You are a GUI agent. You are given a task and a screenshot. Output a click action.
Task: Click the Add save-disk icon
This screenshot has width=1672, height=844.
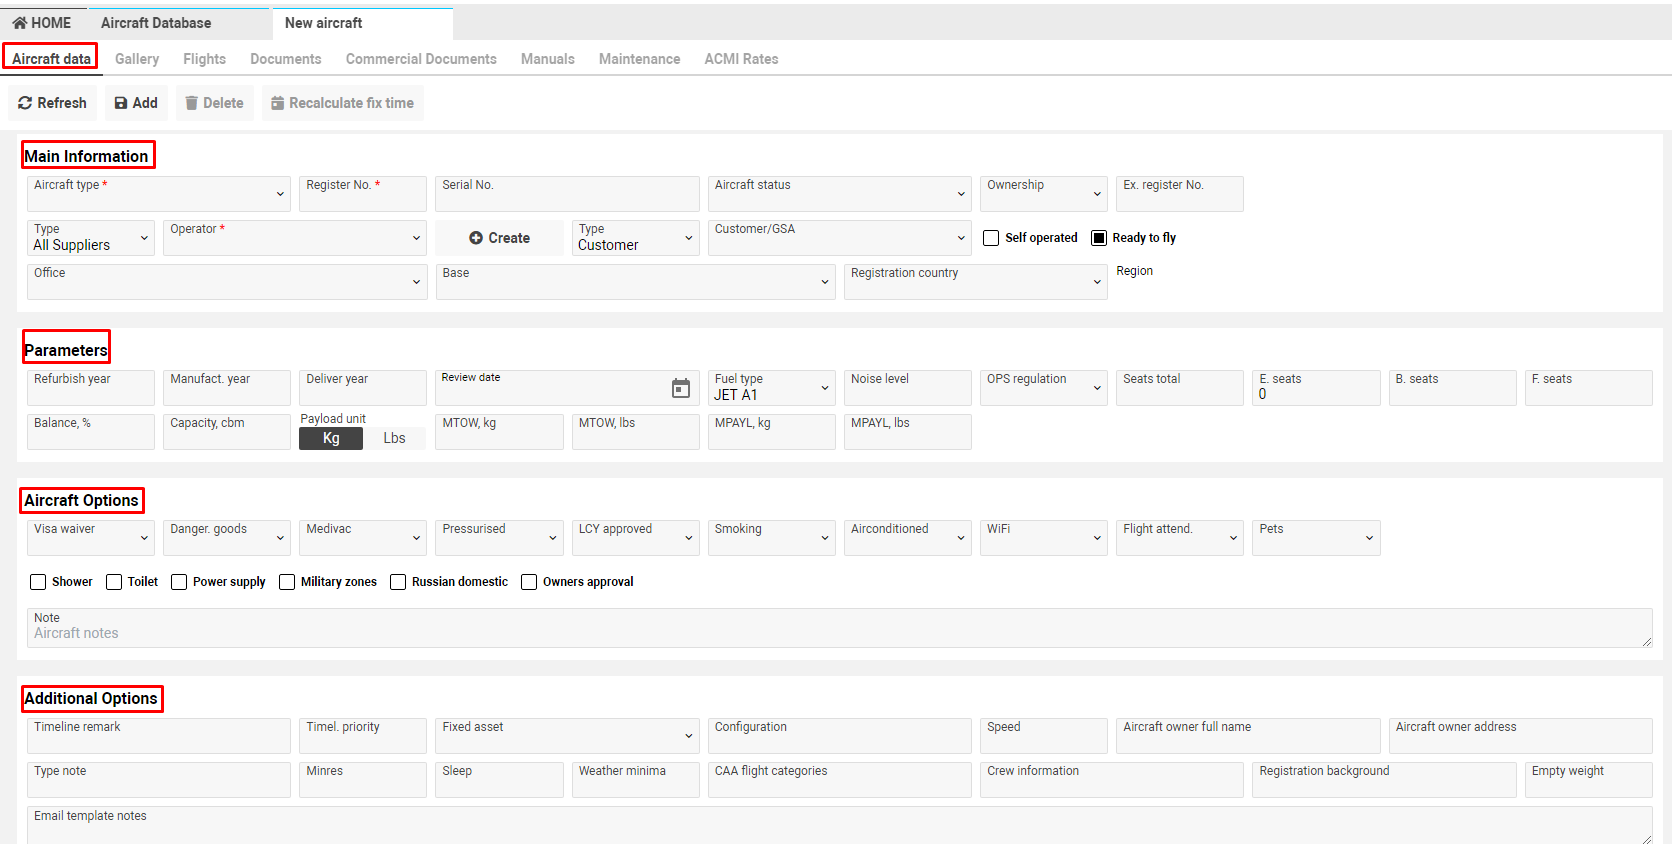(x=121, y=103)
